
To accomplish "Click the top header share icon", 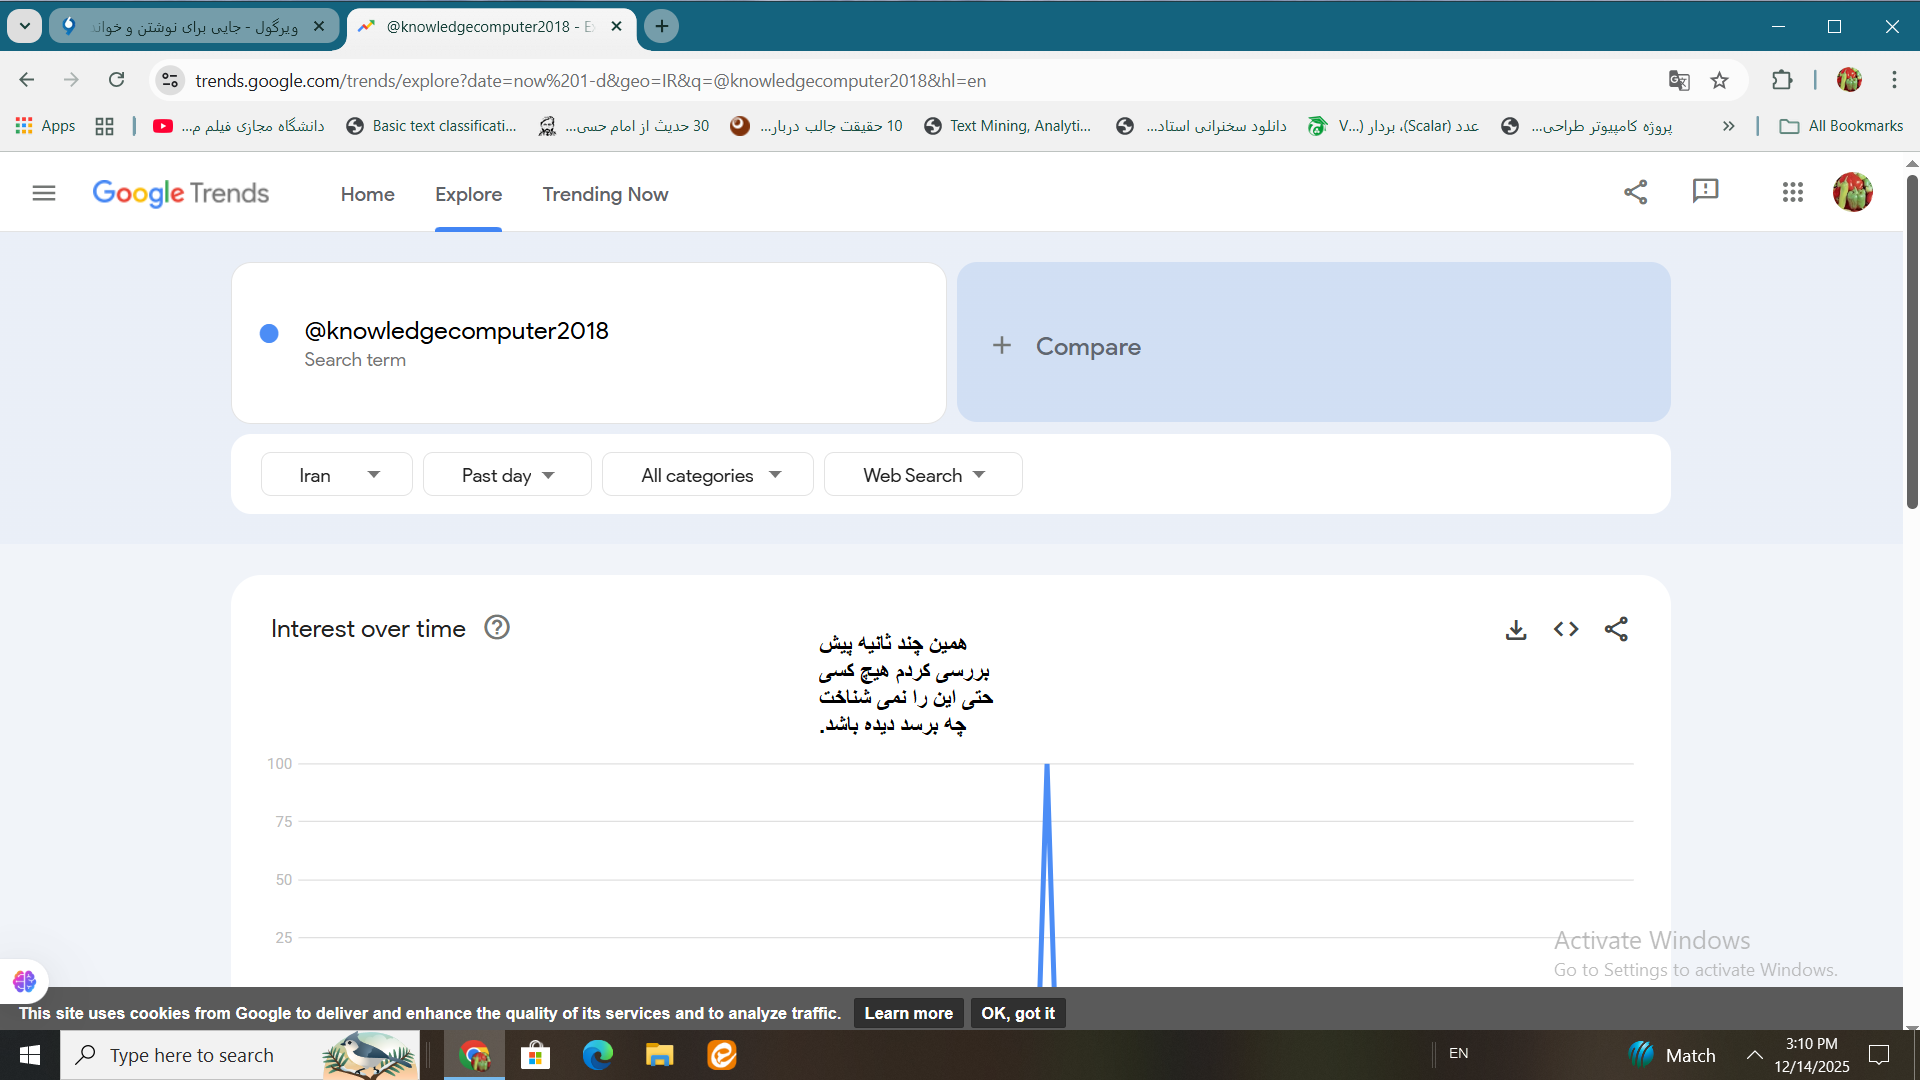I will coord(1635,192).
